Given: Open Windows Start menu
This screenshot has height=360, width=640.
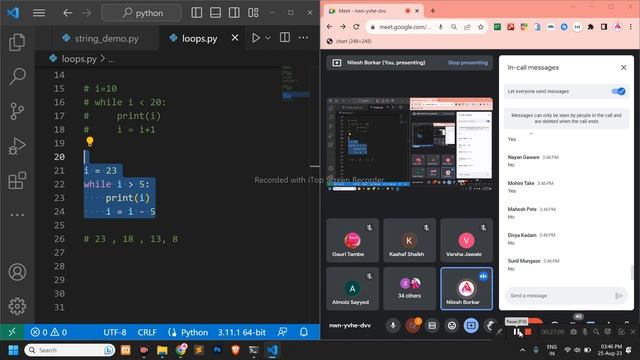Looking at the screenshot, I should (13, 350).
